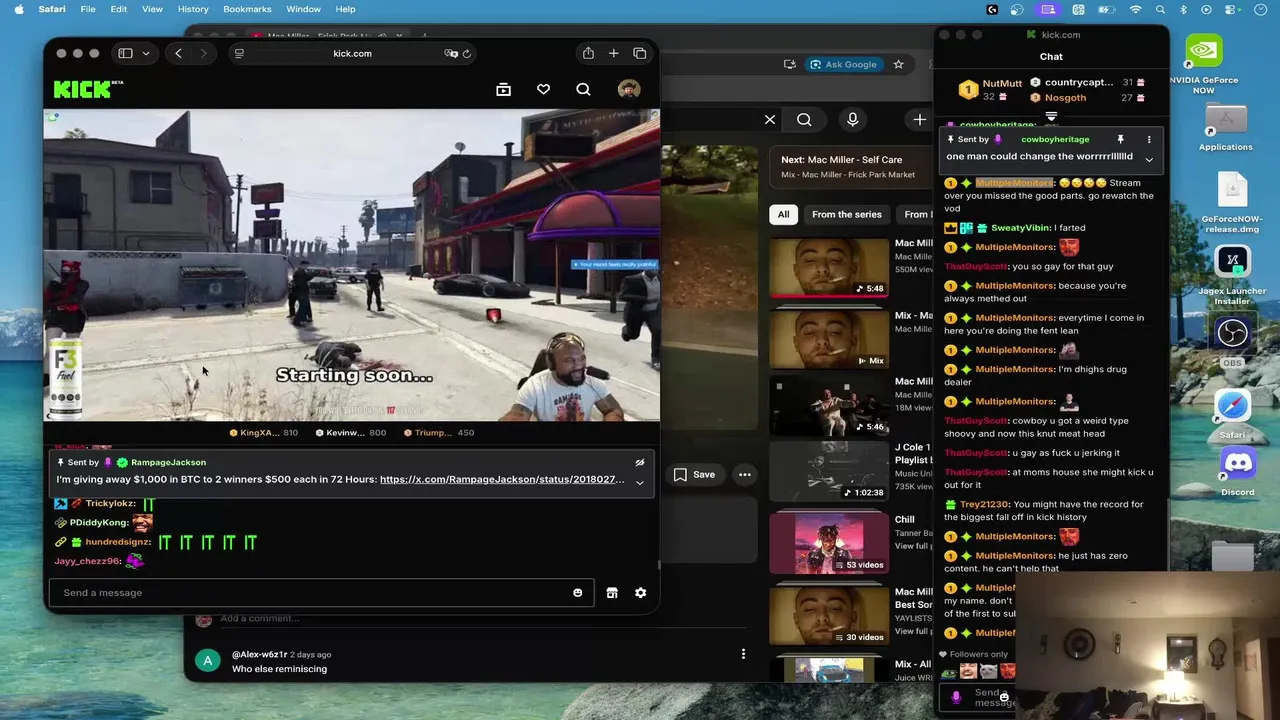Click KingXA top gifter entry under video
The height and width of the screenshot is (720, 1280).
pyautogui.click(x=264, y=433)
